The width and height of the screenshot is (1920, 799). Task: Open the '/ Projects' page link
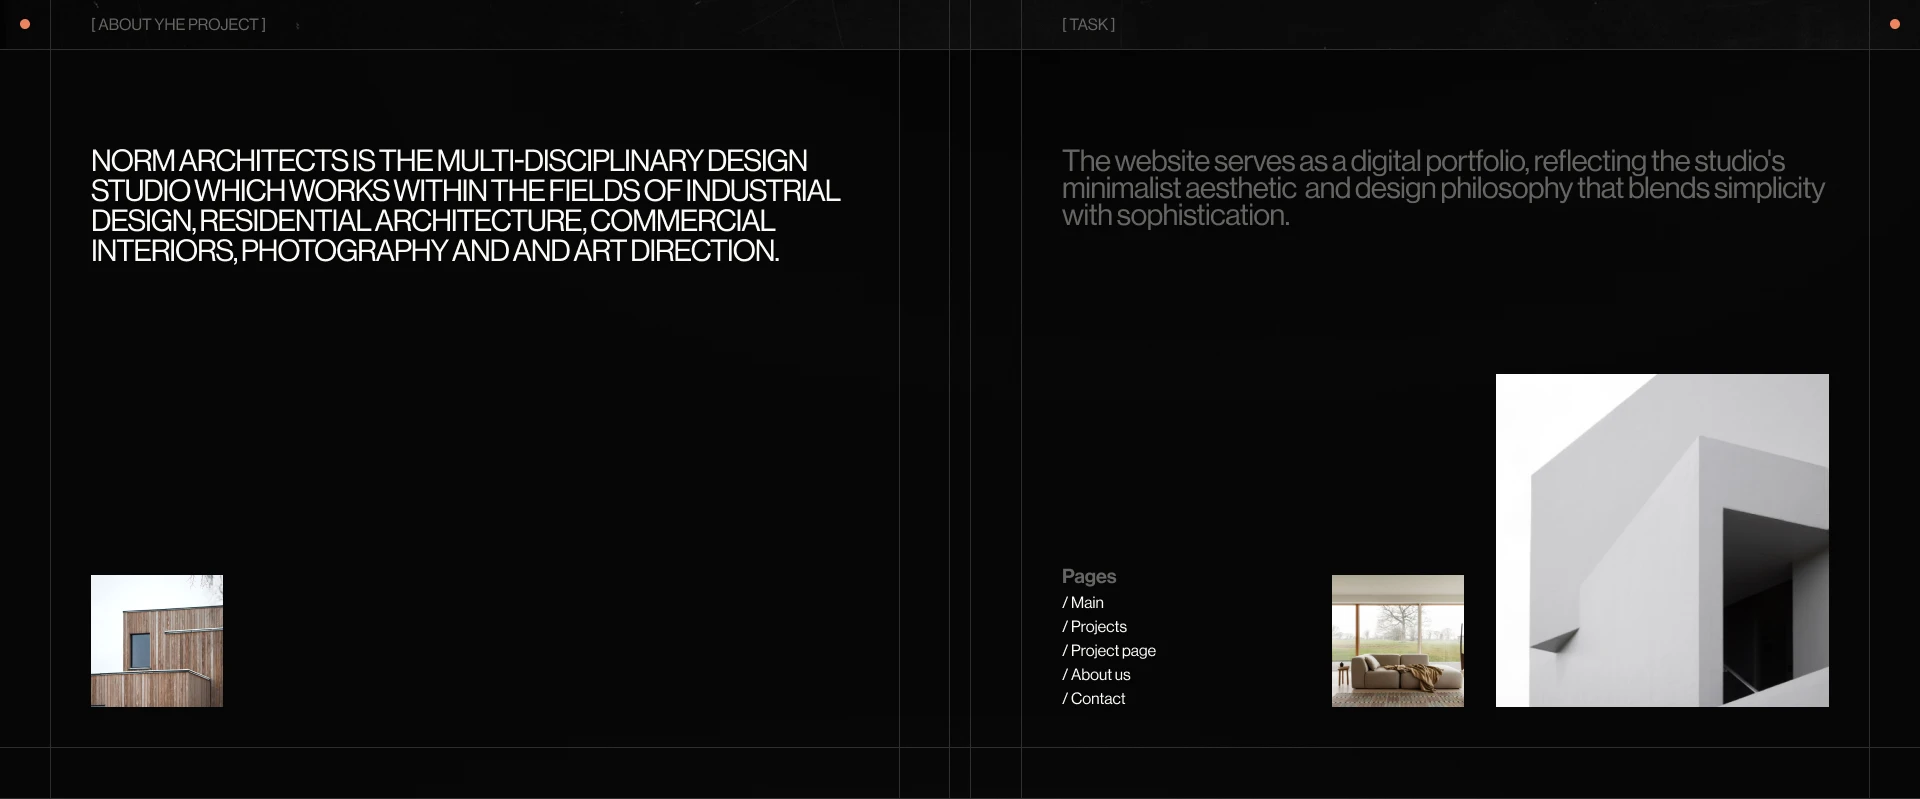click(1094, 627)
